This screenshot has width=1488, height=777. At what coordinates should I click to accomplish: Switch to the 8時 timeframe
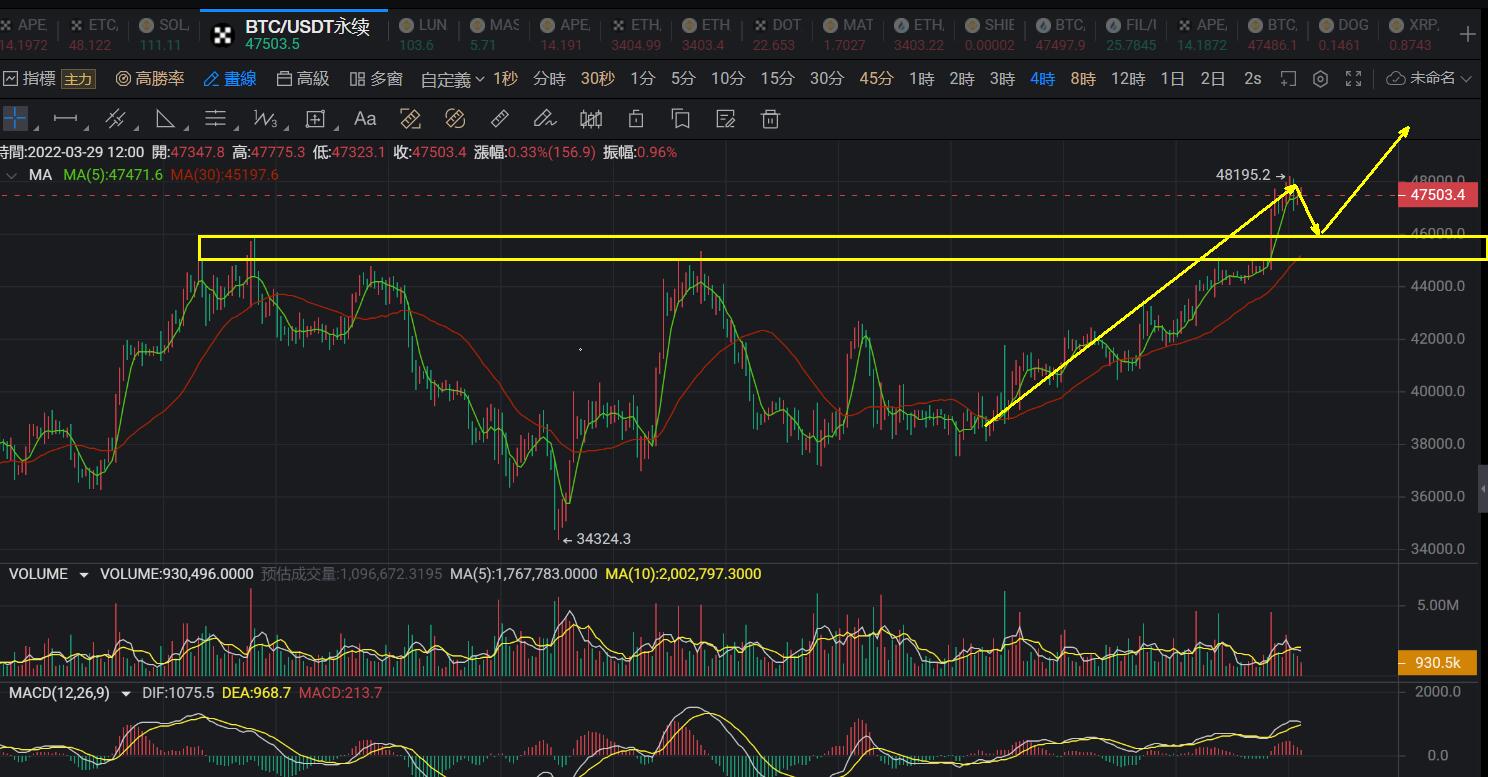click(1083, 79)
